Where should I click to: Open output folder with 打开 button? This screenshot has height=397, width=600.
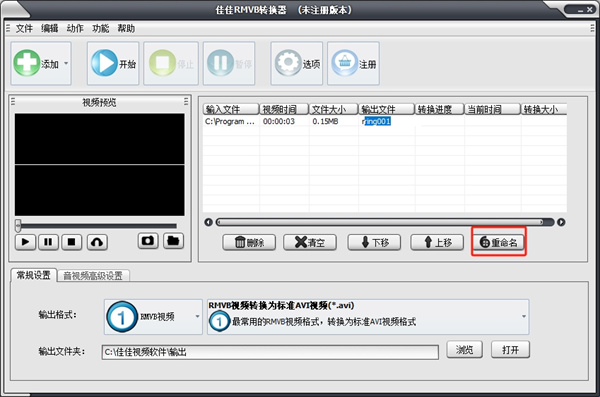point(510,350)
